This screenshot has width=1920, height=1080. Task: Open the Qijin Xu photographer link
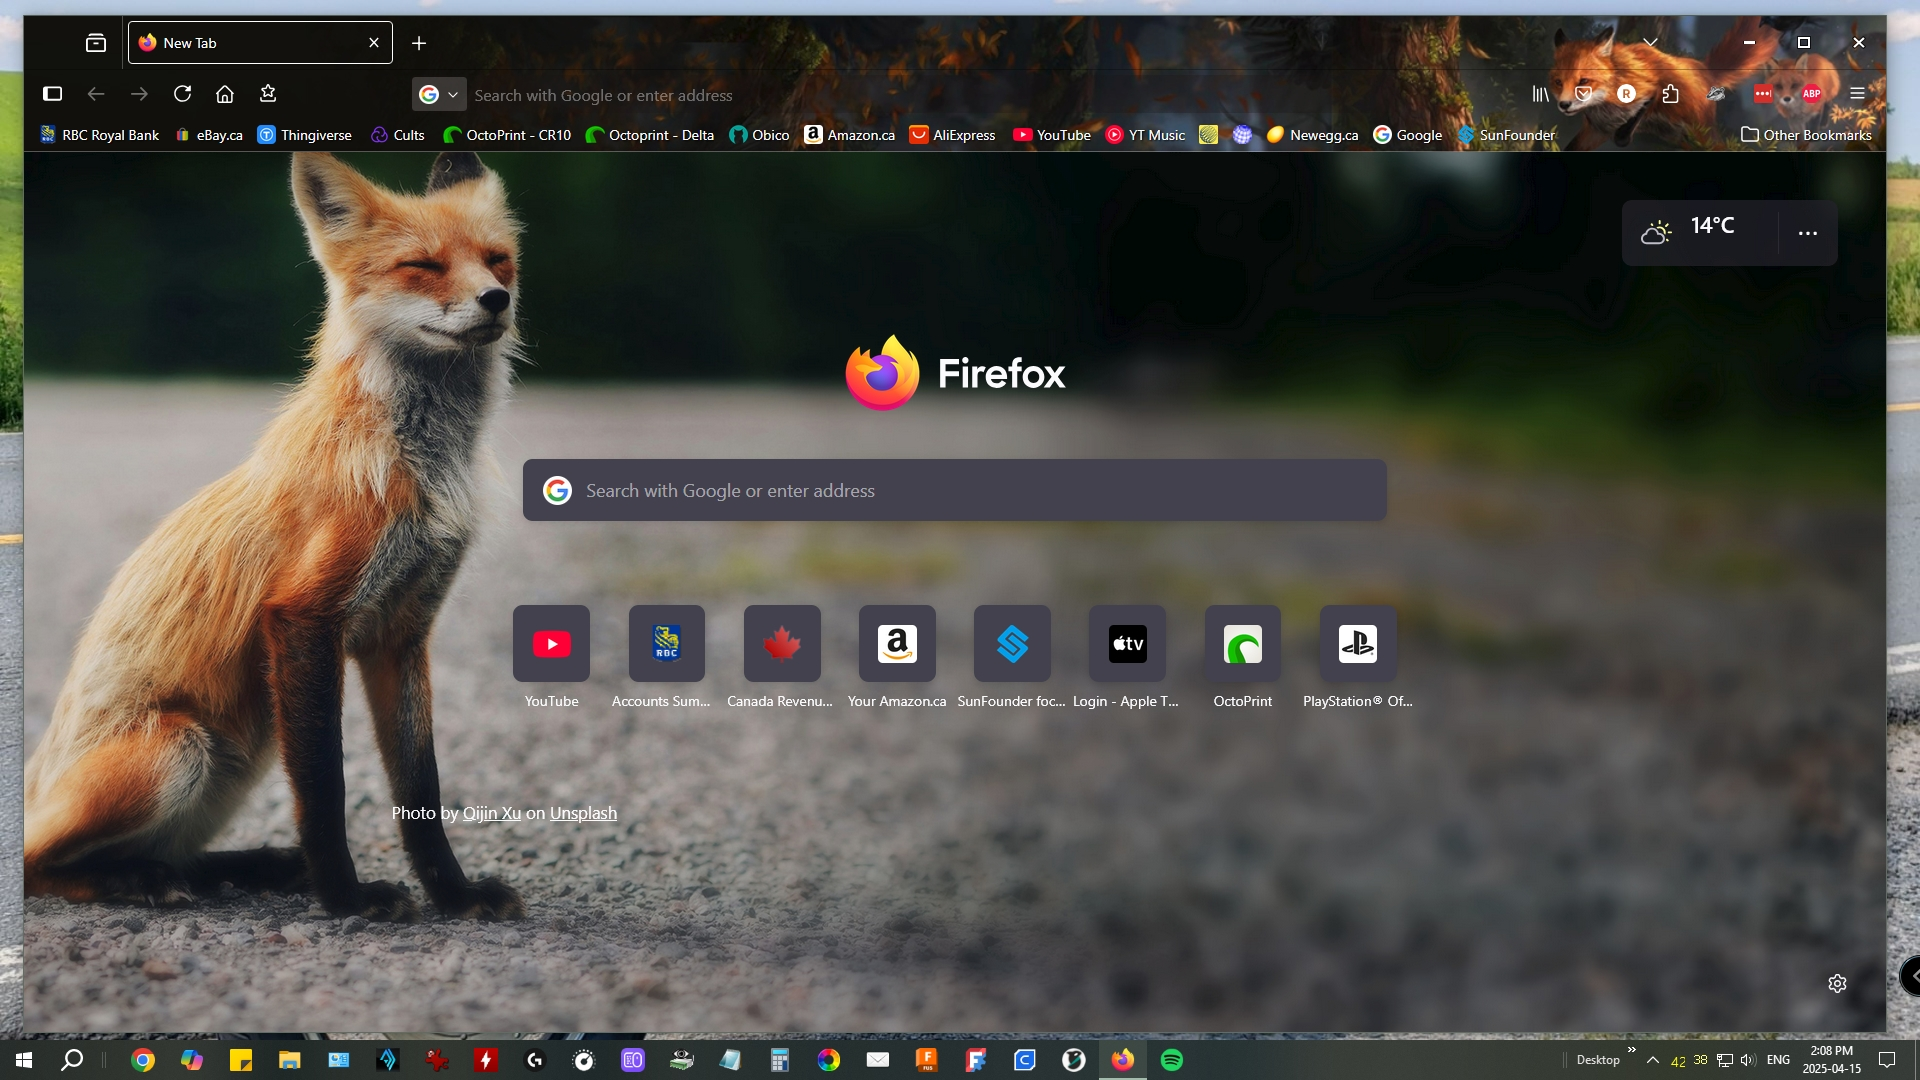[492, 813]
